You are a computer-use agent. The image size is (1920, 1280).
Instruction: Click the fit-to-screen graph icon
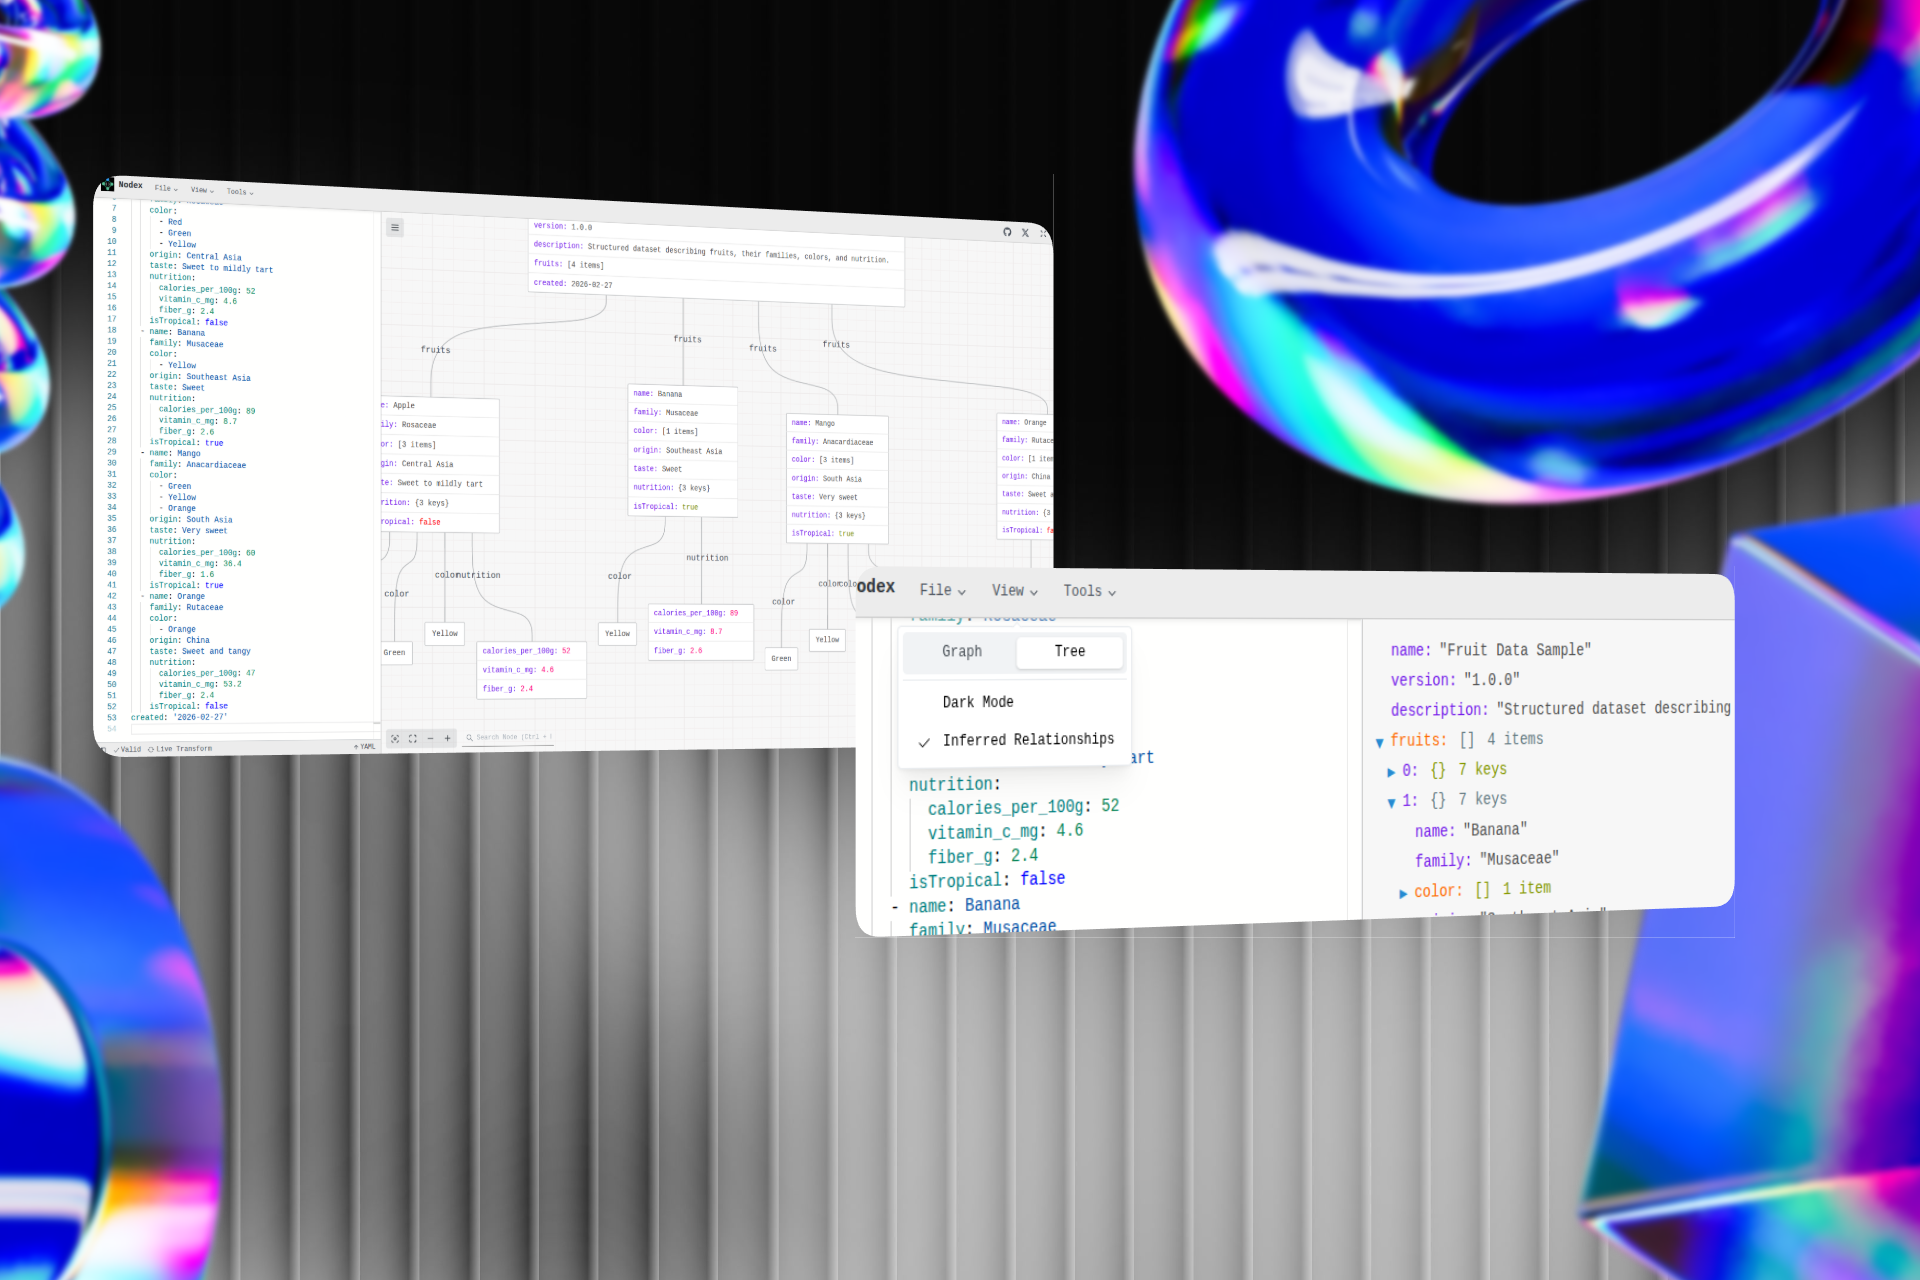coord(413,739)
